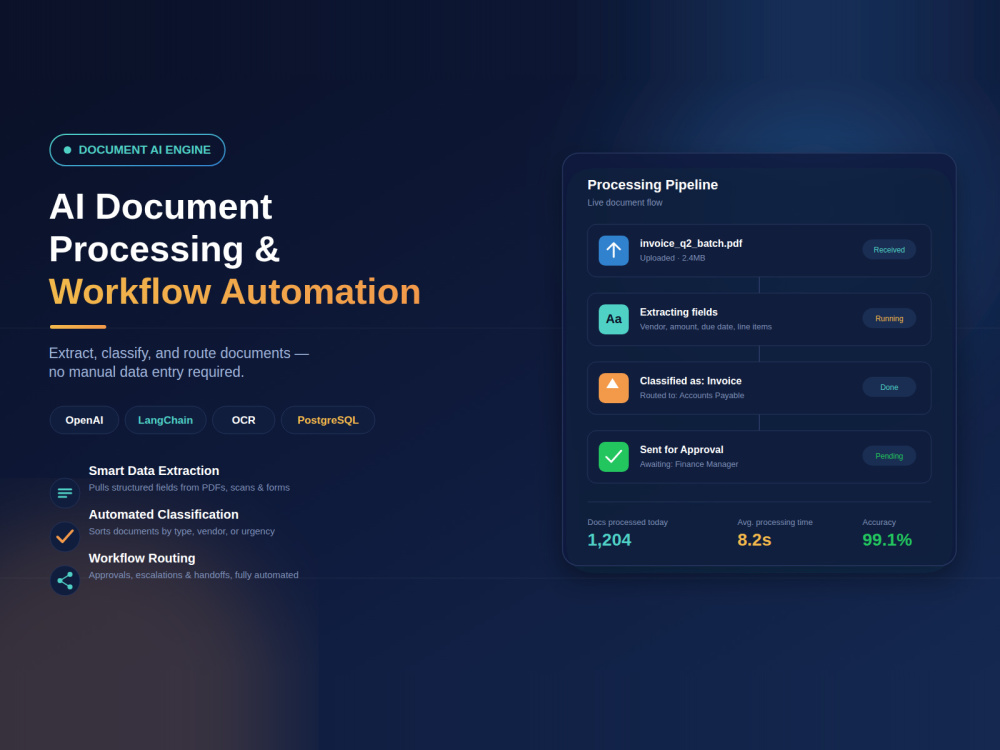Click the Workflow Routing share icon
The image size is (1000, 750).
[65, 580]
